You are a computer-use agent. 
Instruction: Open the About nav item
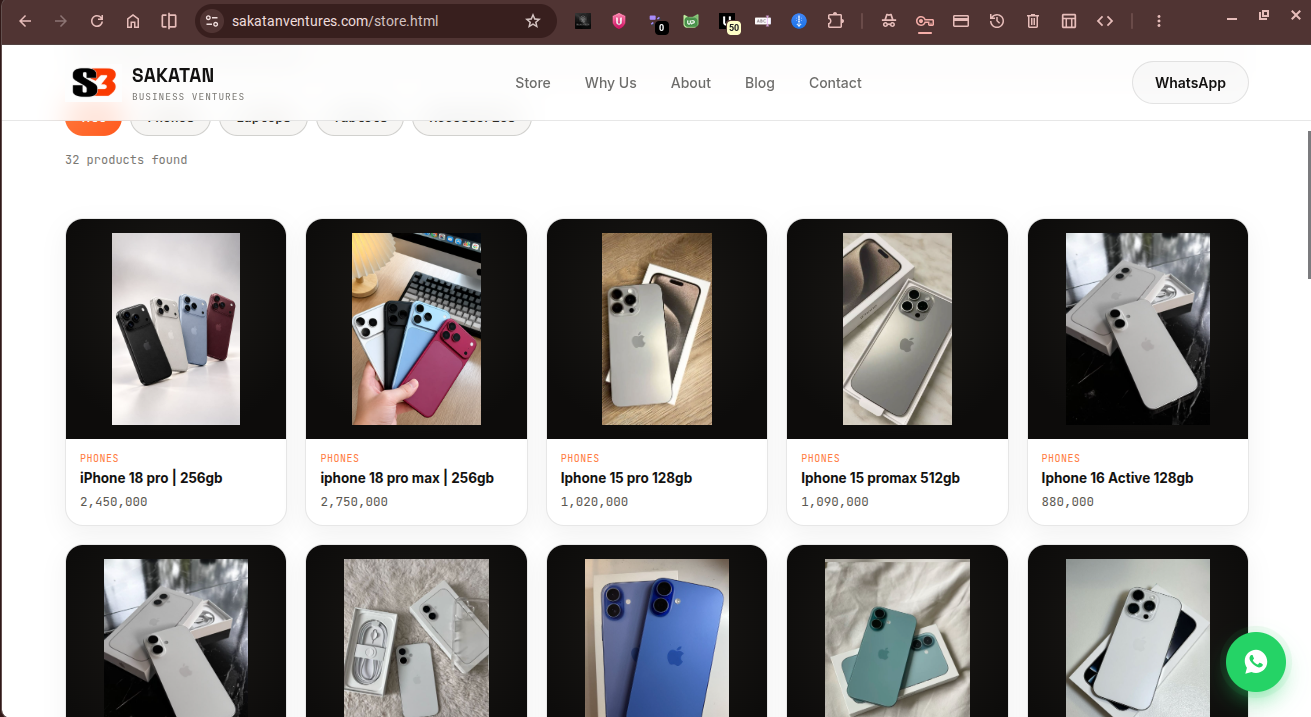coord(691,83)
